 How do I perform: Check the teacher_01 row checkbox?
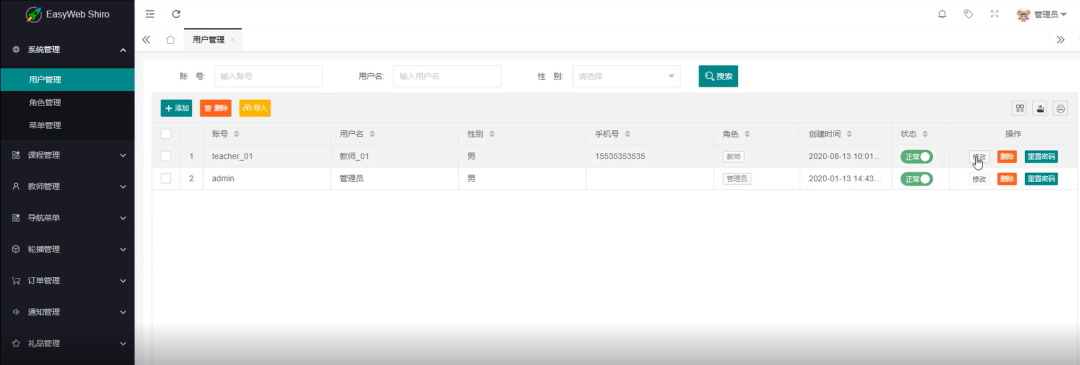click(x=165, y=156)
